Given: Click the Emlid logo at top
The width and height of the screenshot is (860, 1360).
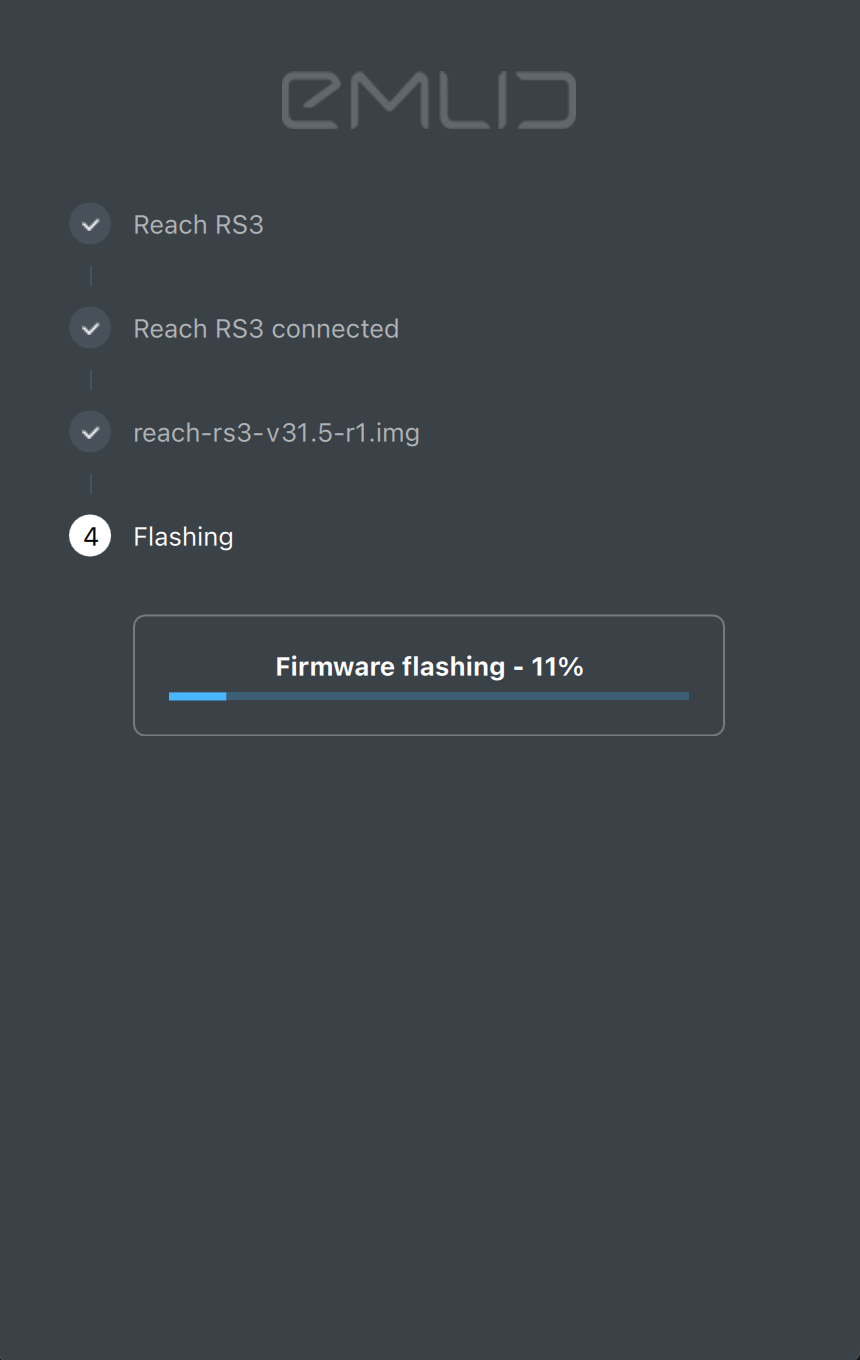Looking at the screenshot, I should point(429,100).
